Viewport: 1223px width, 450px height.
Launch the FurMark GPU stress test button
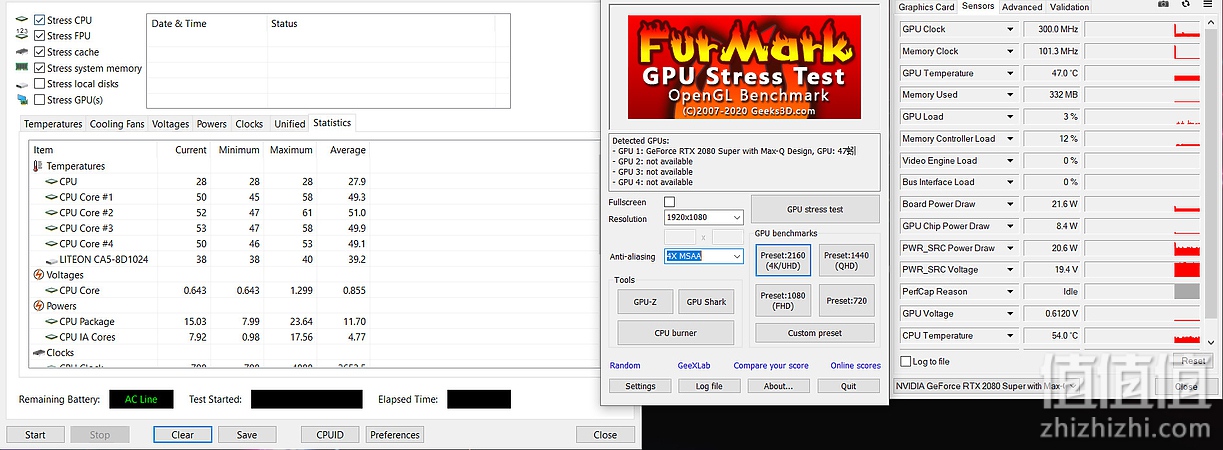[x=815, y=209]
